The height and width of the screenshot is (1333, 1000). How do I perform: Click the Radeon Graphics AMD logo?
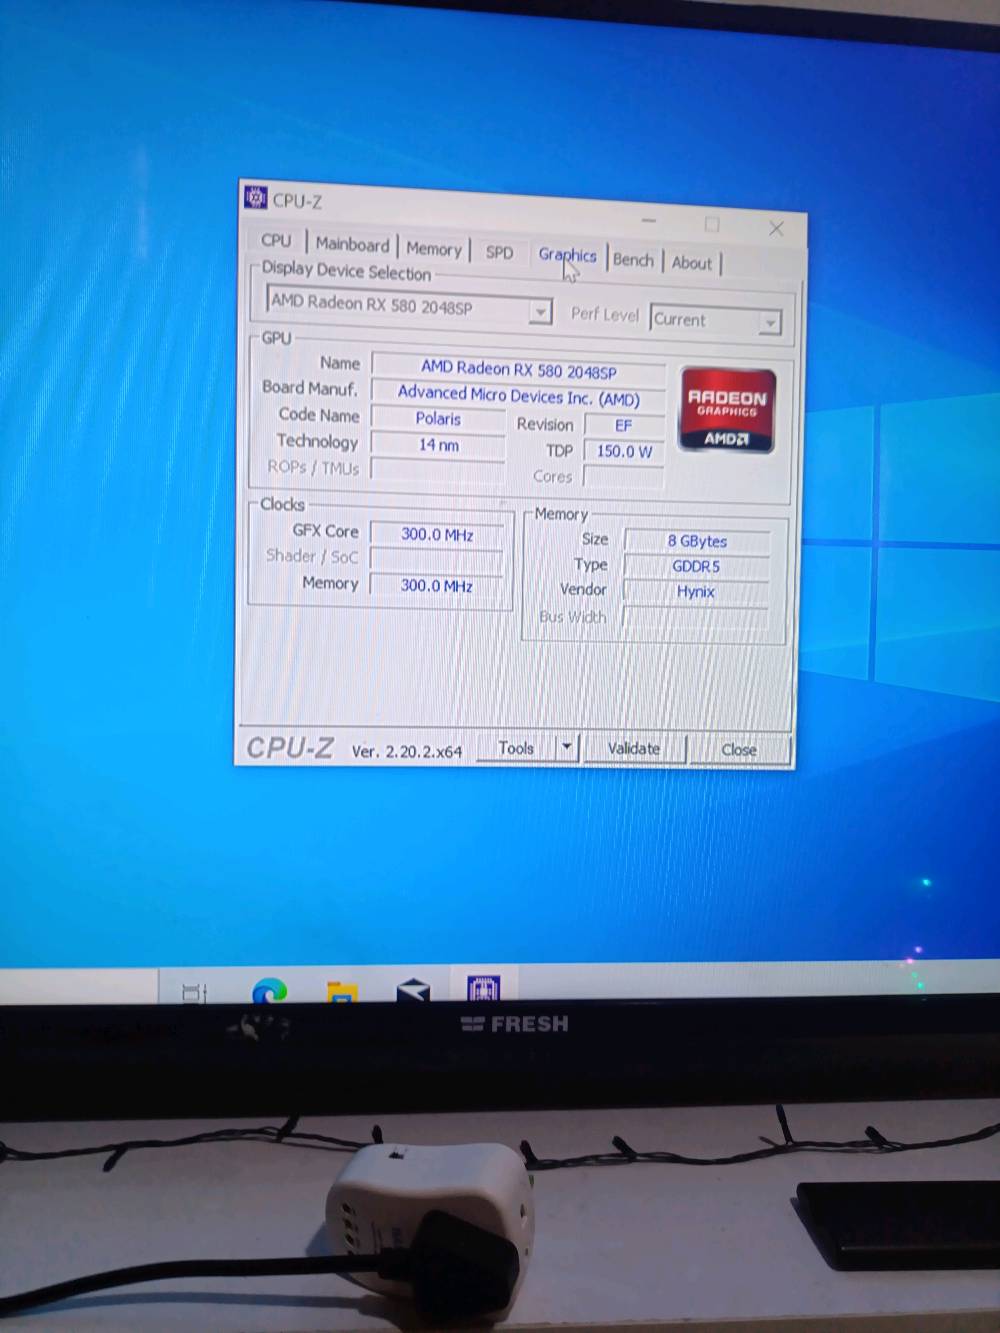[x=727, y=411]
